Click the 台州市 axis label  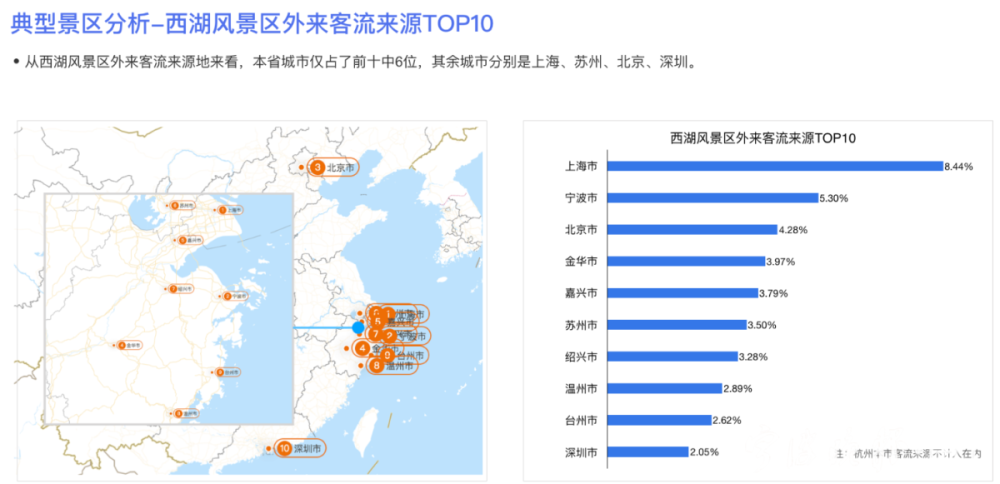click(581, 420)
